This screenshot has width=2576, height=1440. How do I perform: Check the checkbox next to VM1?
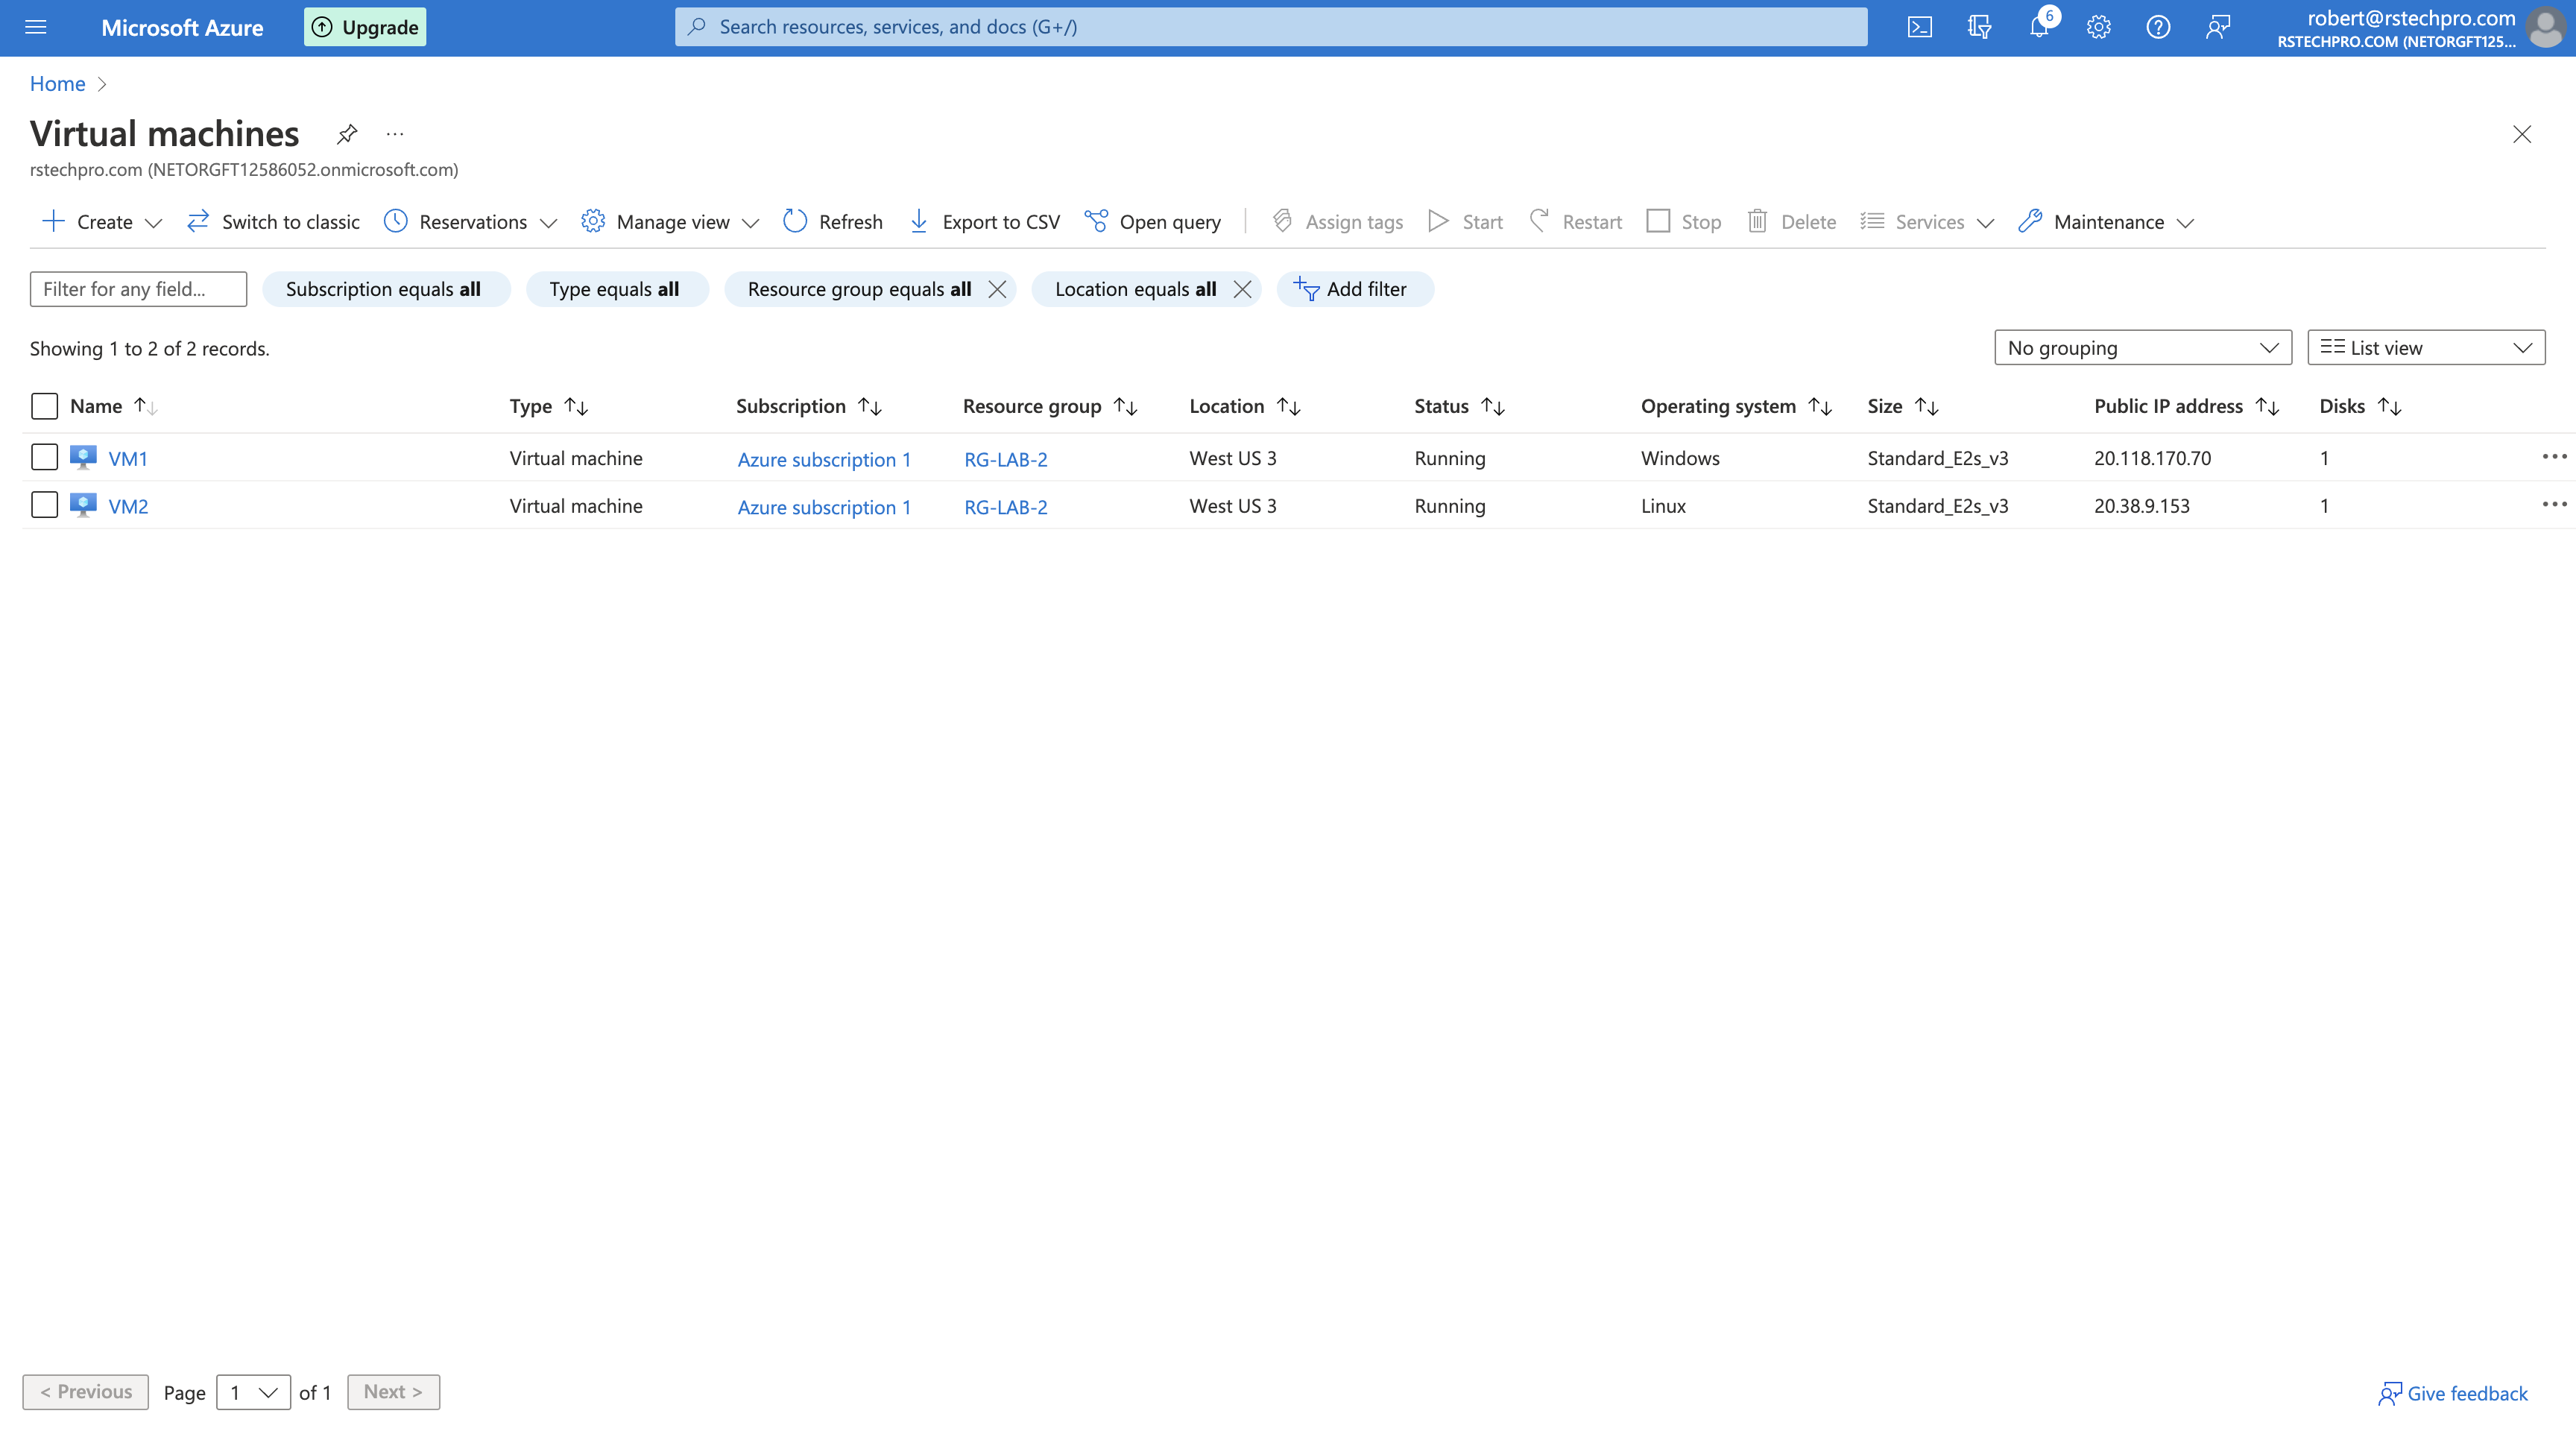pyautogui.click(x=44, y=457)
